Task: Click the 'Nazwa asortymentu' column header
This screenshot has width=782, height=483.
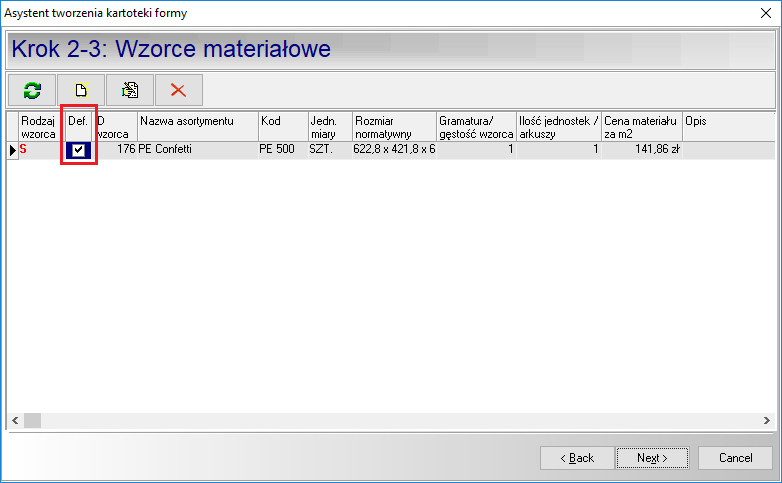Action: pyautogui.click(x=197, y=126)
